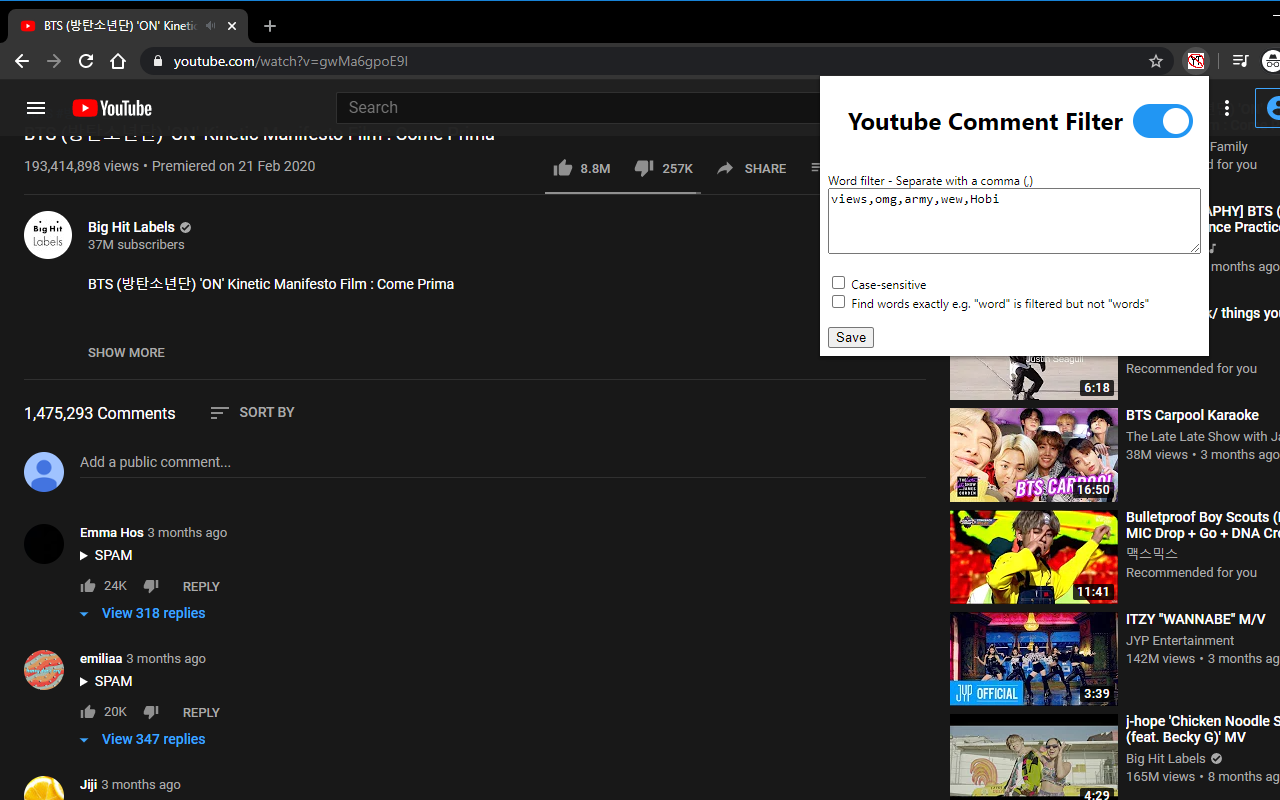Open JYP Entertainment channel text
The image size is (1280, 800).
tap(1180, 641)
